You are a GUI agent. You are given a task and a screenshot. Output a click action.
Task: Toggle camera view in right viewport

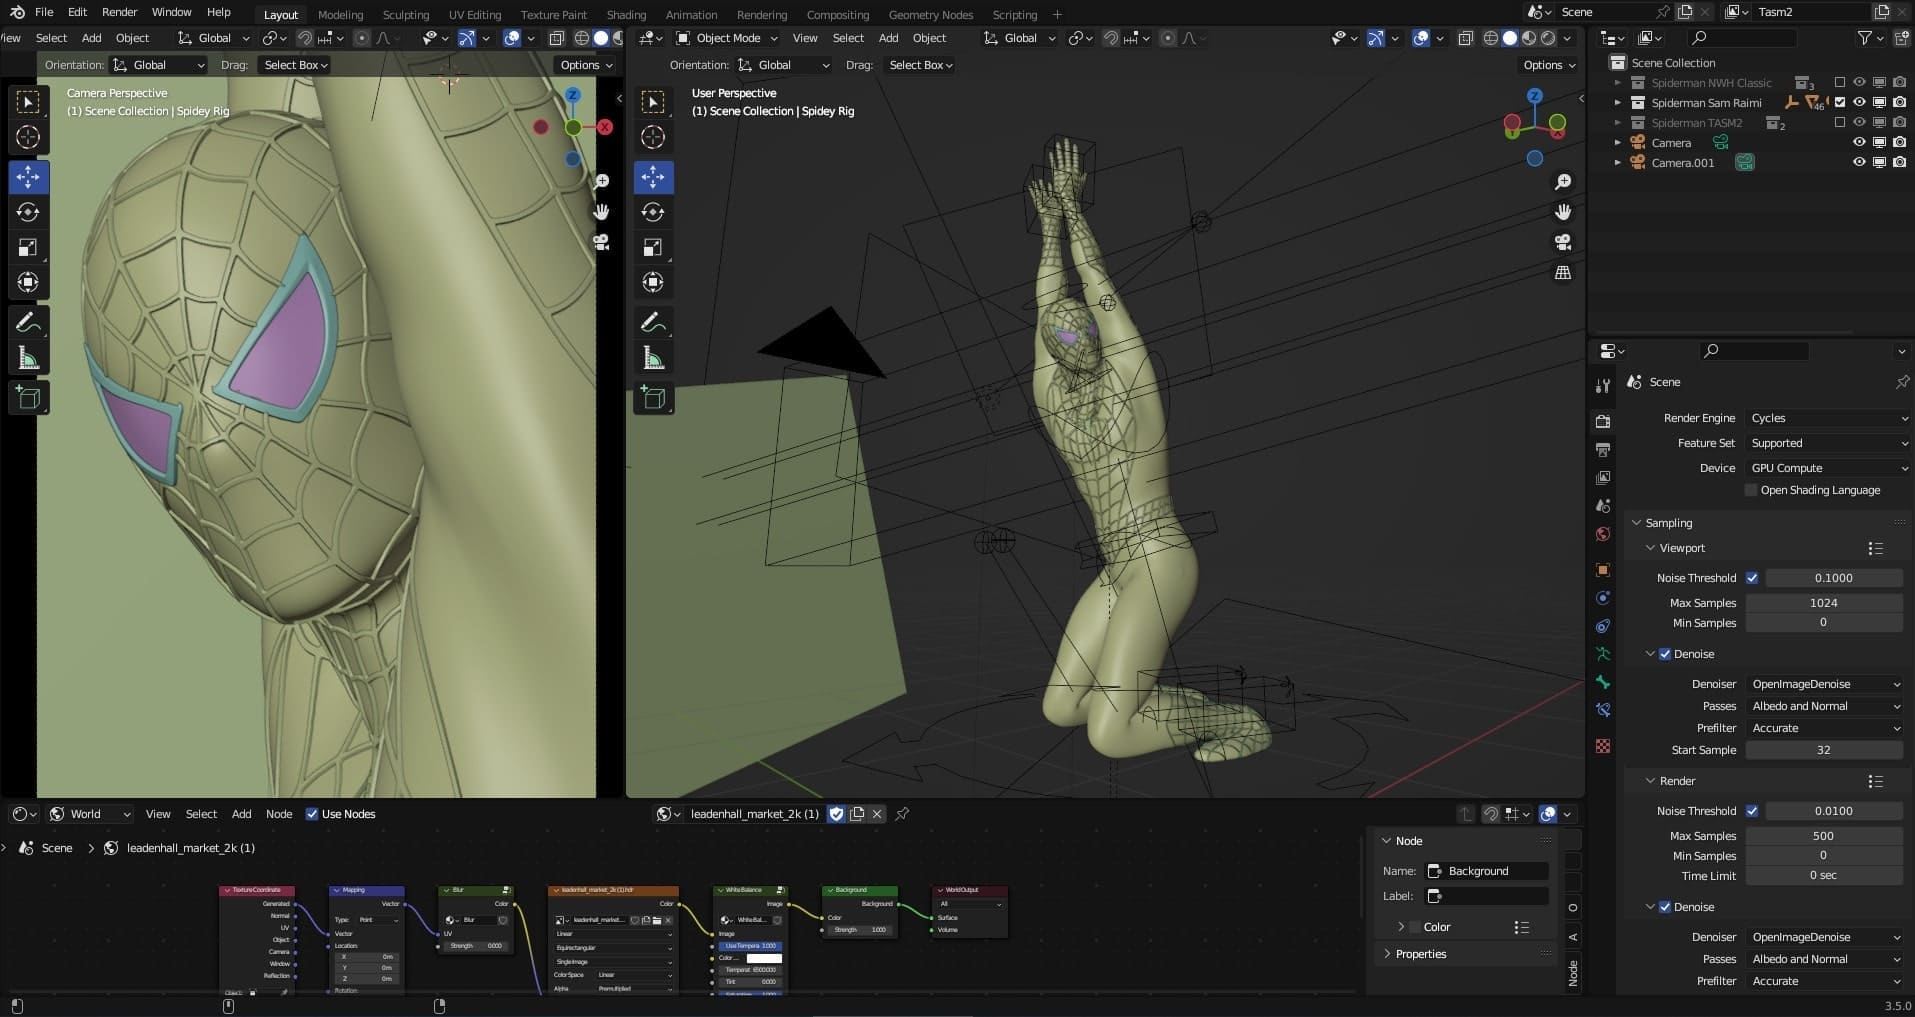[x=1562, y=242]
